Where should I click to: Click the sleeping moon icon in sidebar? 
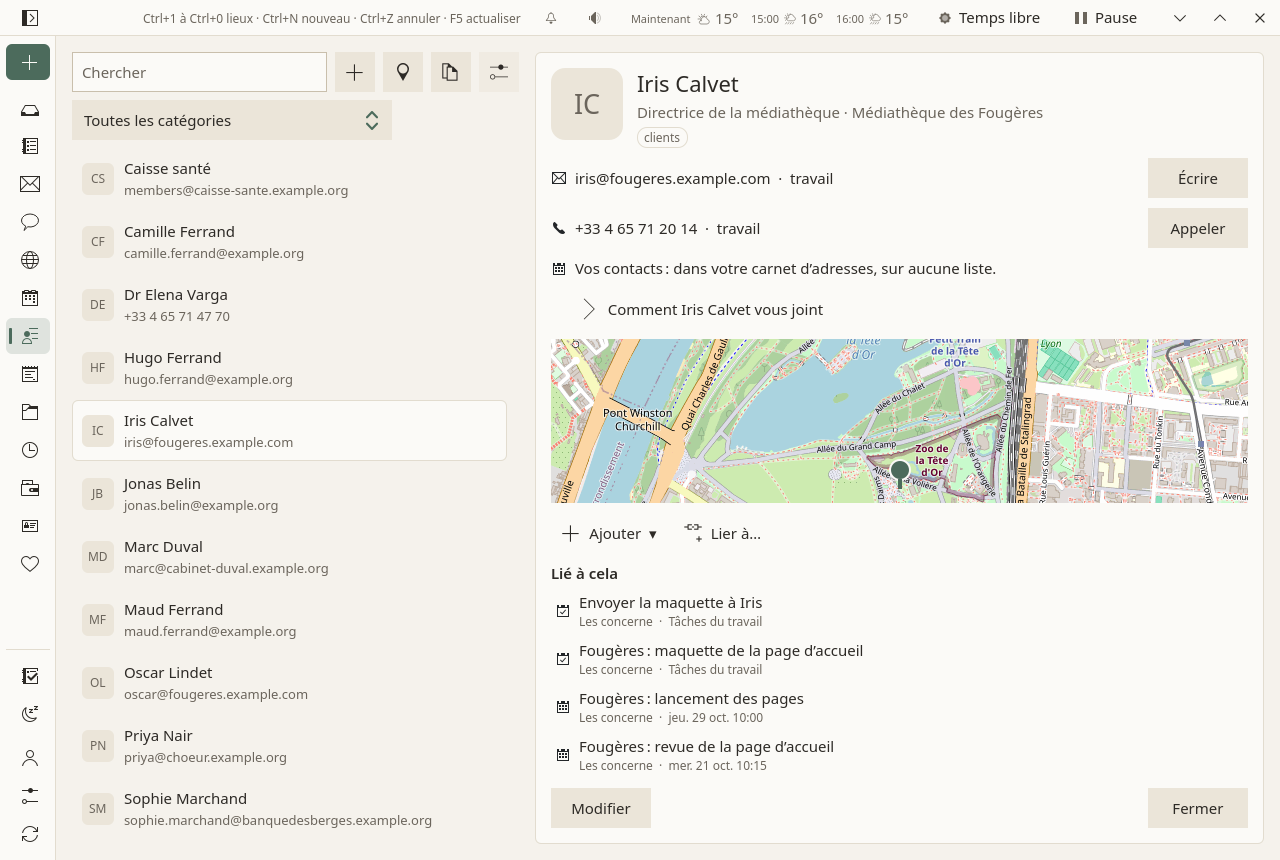click(30, 714)
